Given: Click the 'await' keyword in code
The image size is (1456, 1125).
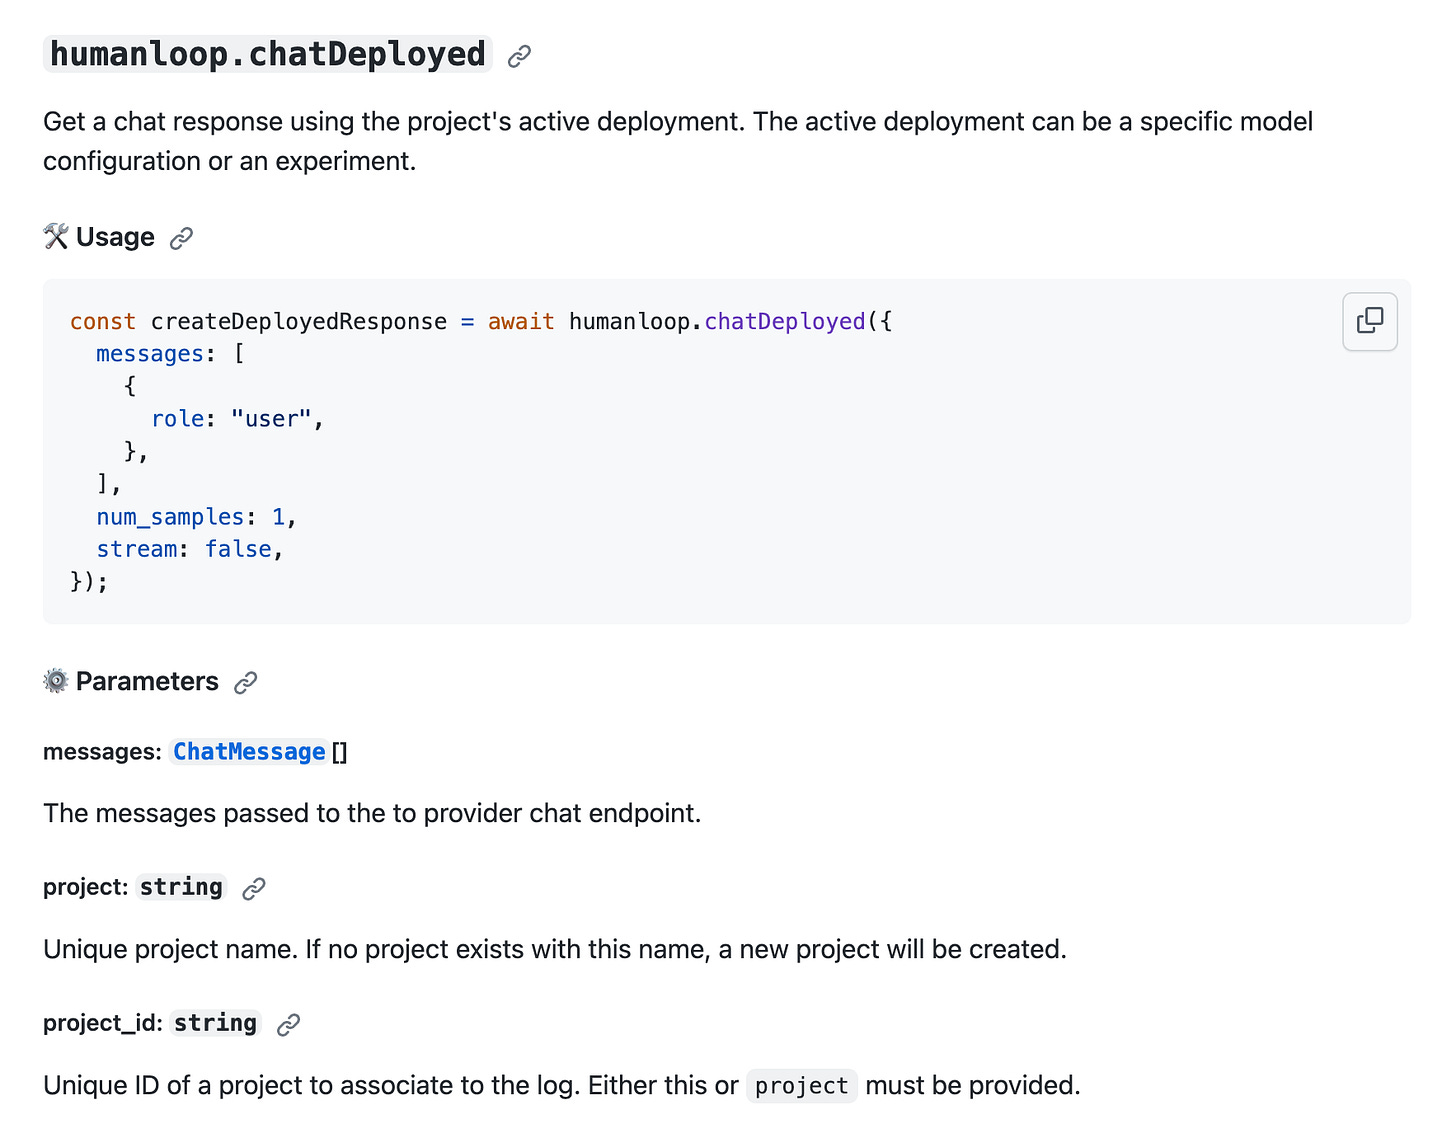Looking at the screenshot, I should [x=521, y=321].
